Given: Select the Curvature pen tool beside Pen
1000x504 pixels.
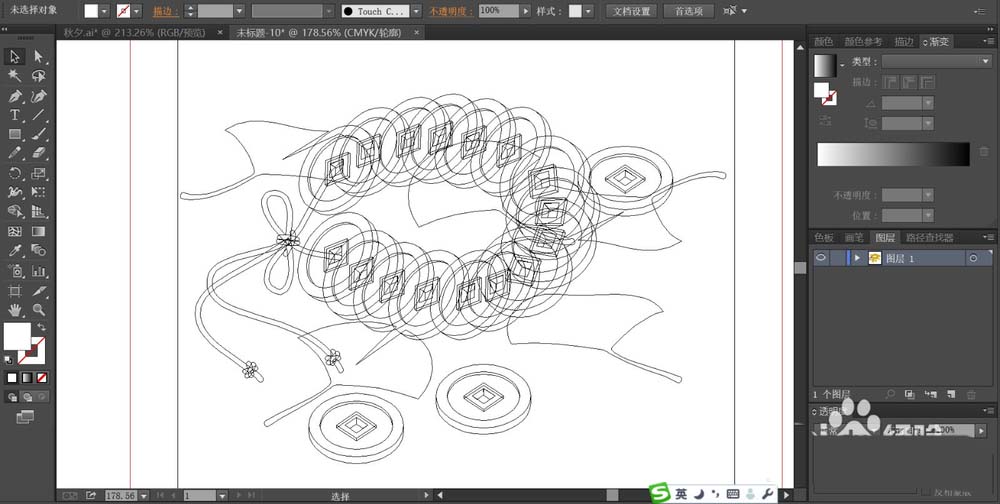Looking at the screenshot, I should (x=39, y=96).
